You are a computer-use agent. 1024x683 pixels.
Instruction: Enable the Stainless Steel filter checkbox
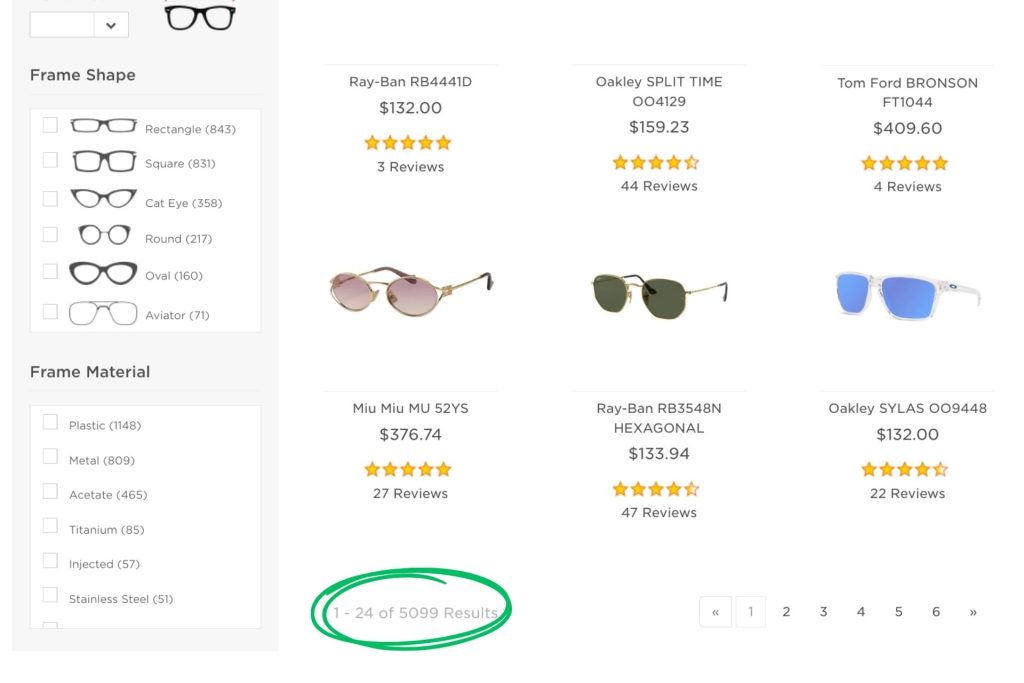(x=50, y=594)
